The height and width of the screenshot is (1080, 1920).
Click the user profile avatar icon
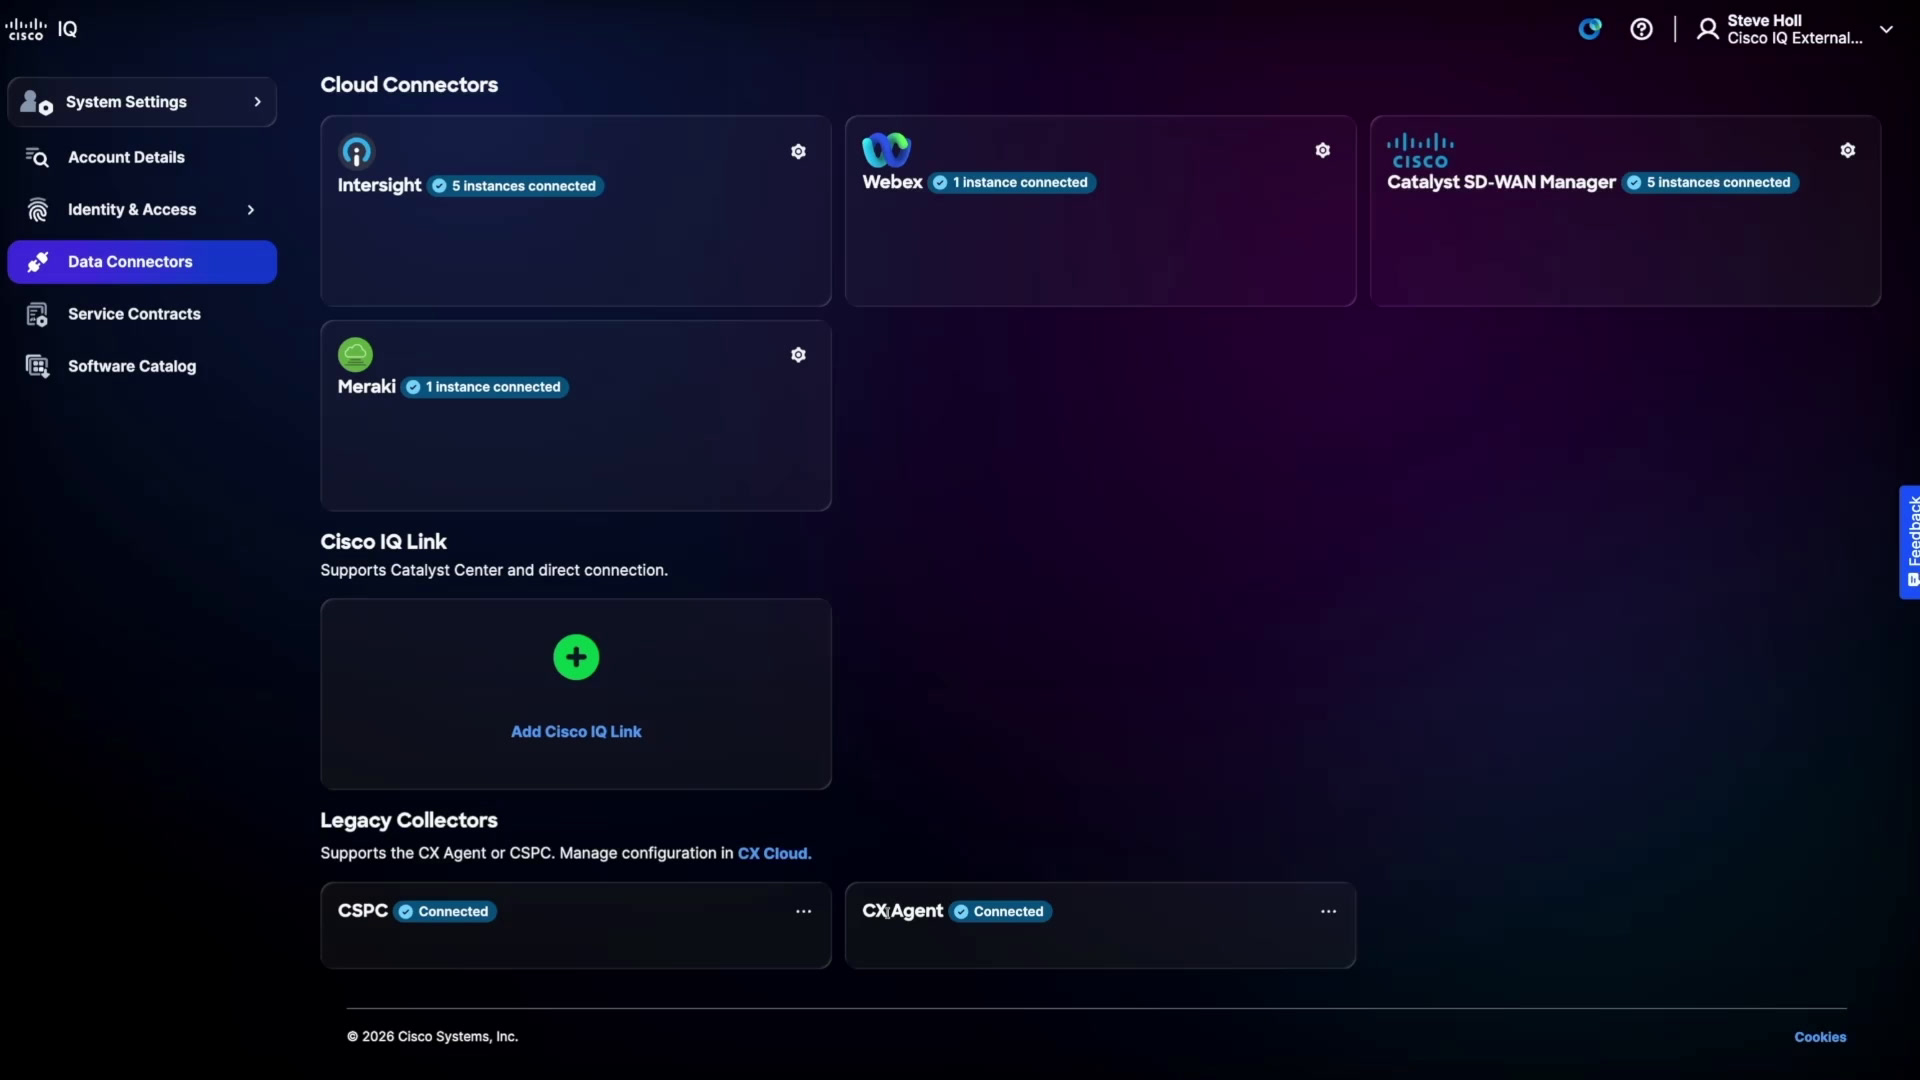(1708, 29)
